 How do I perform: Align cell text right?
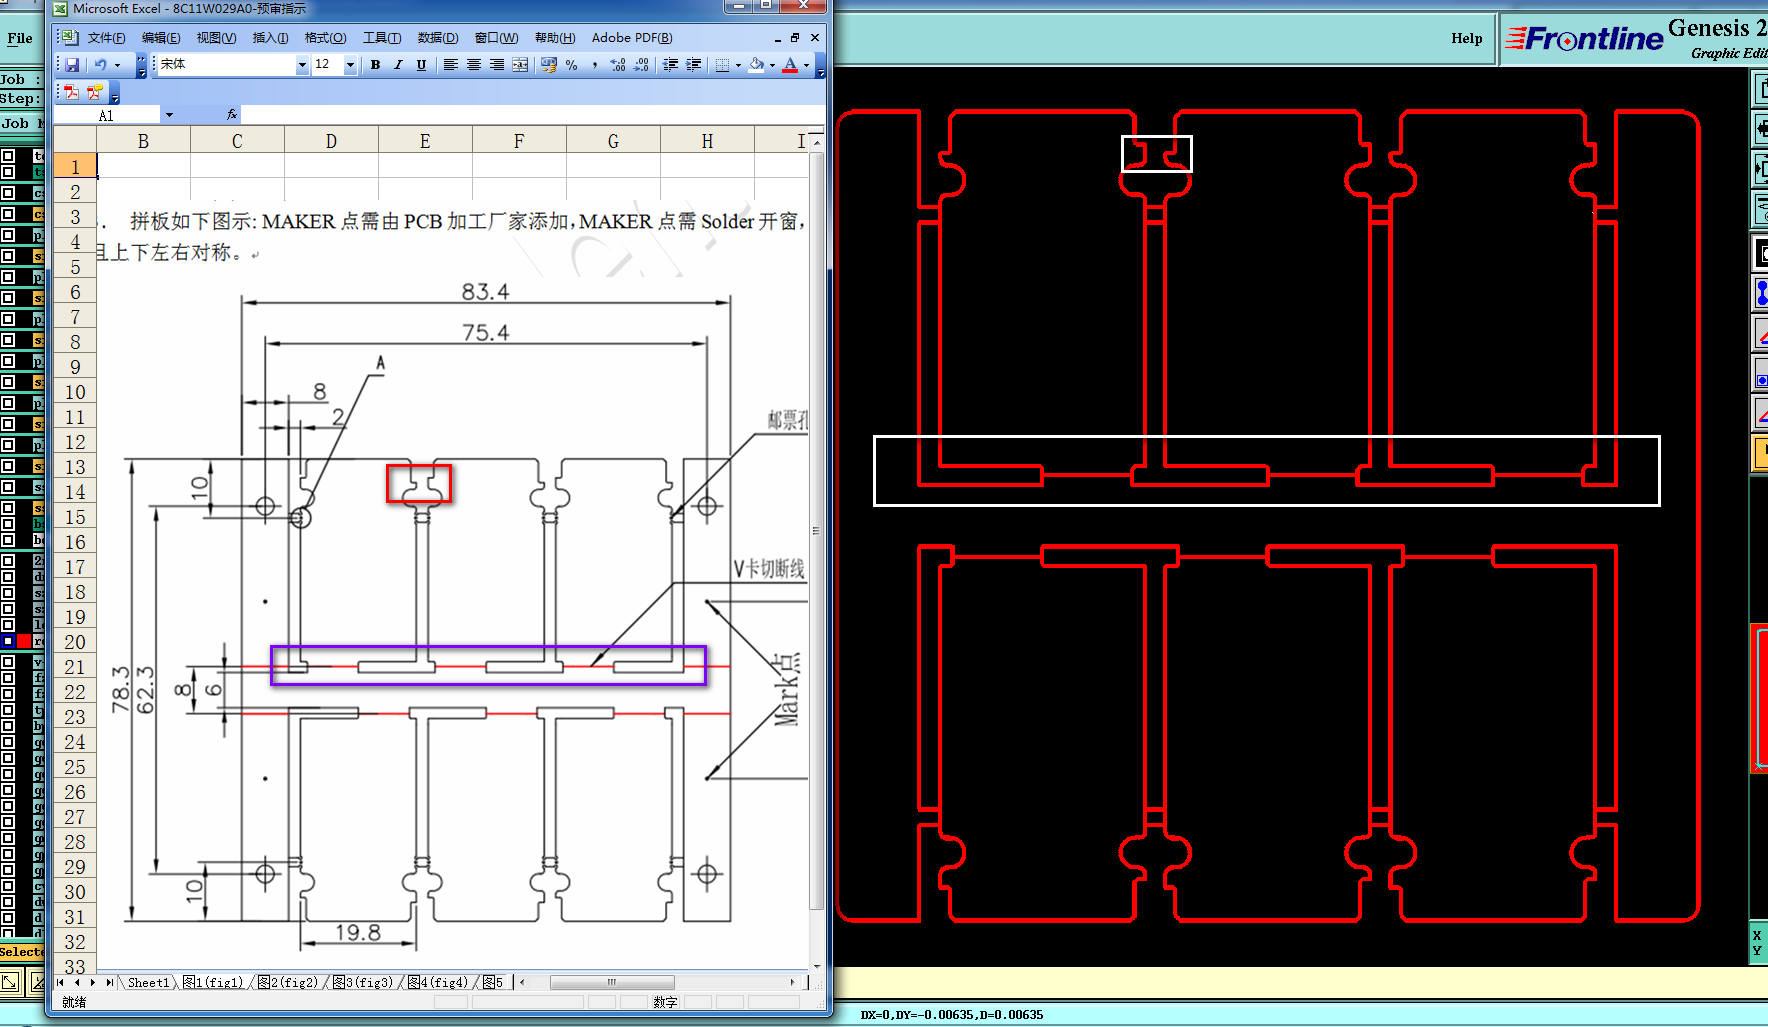pyautogui.click(x=497, y=65)
